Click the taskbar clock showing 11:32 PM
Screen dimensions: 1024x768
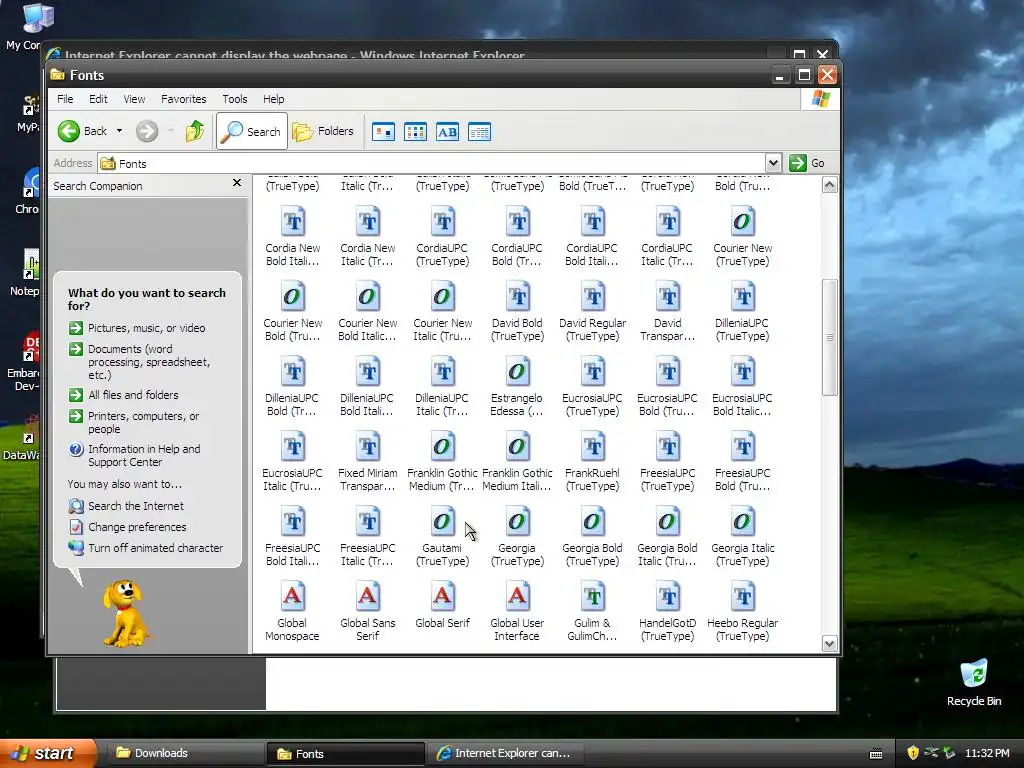click(x=987, y=753)
